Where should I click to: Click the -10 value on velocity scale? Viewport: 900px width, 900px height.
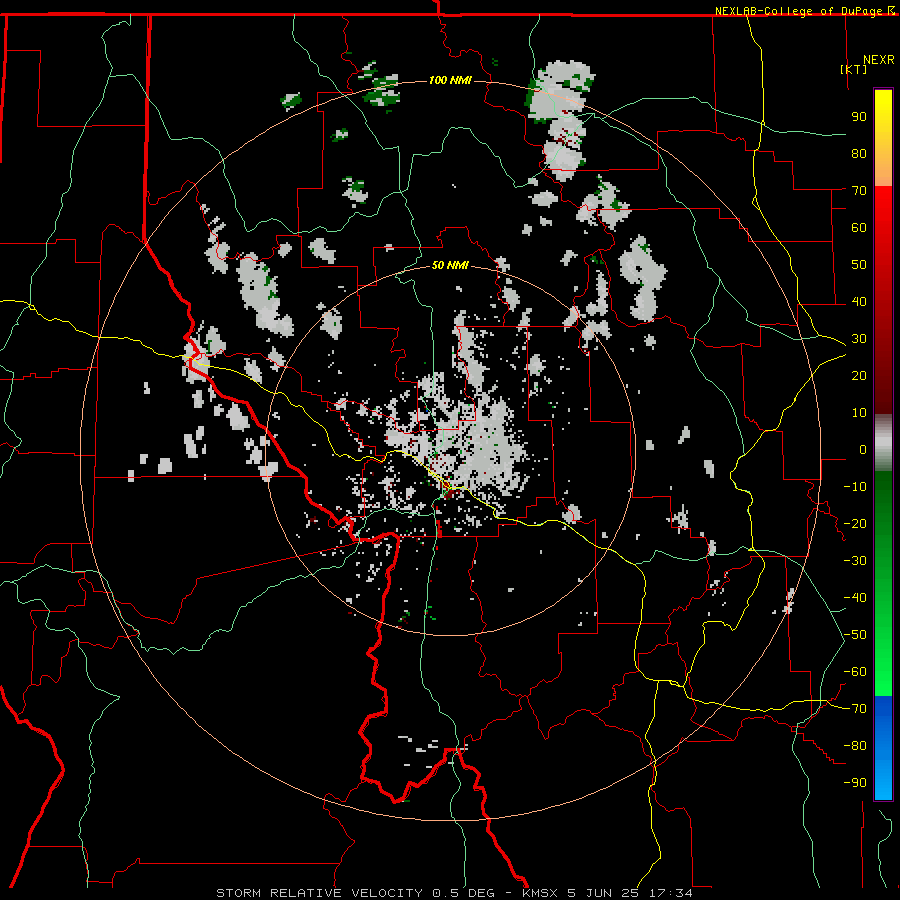coord(855,487)
